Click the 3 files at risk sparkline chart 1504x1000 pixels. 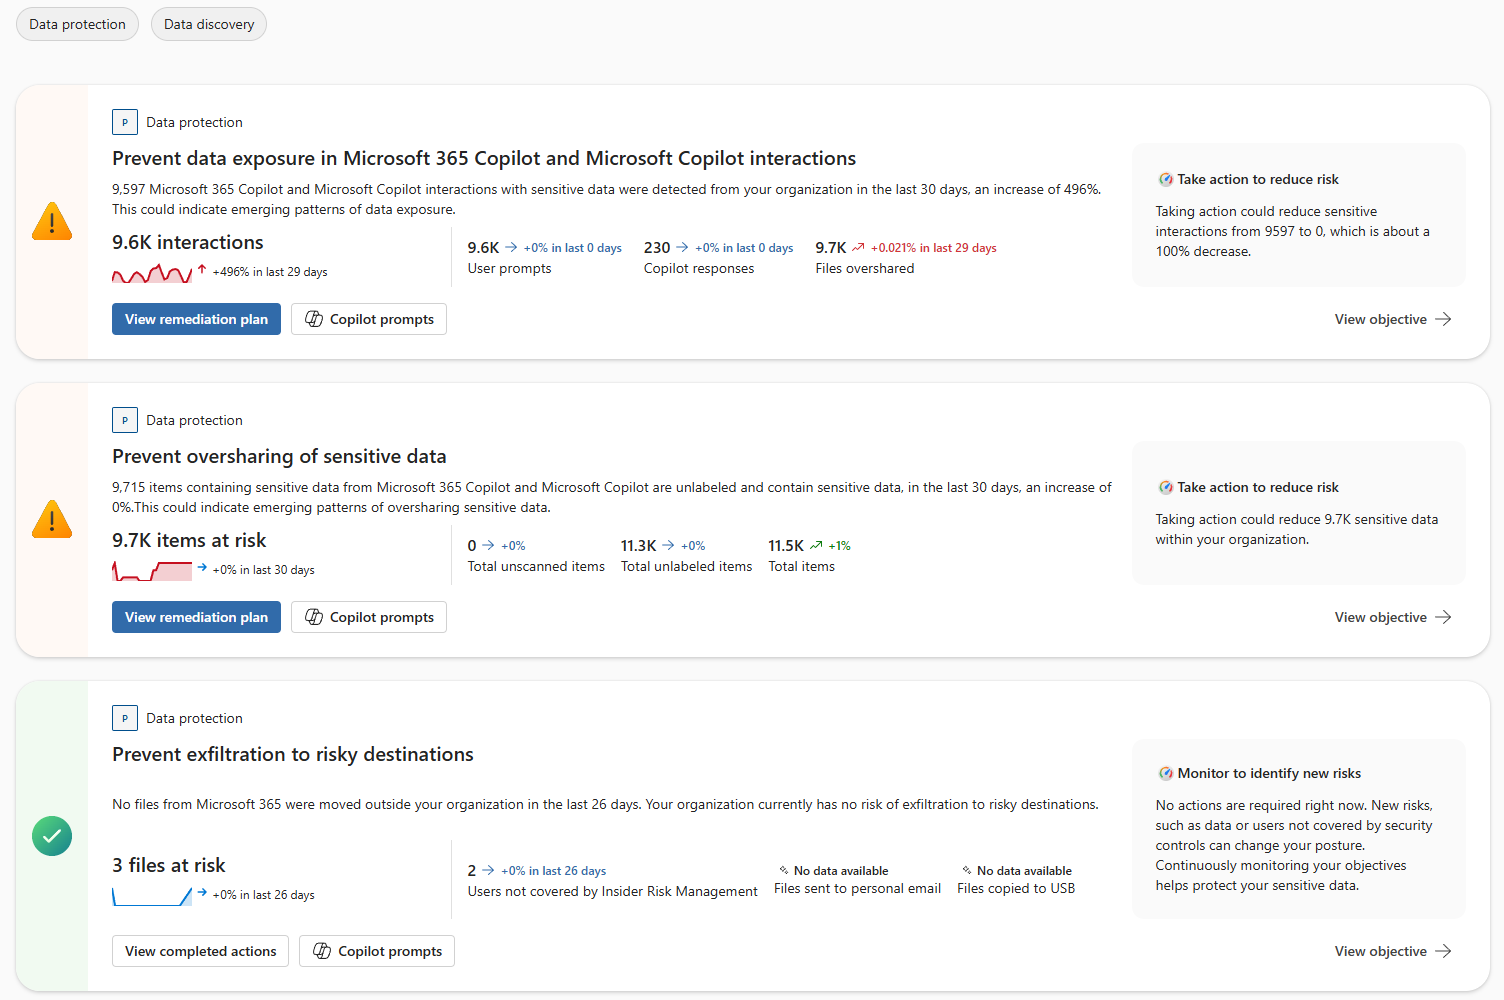pos(152,896)
